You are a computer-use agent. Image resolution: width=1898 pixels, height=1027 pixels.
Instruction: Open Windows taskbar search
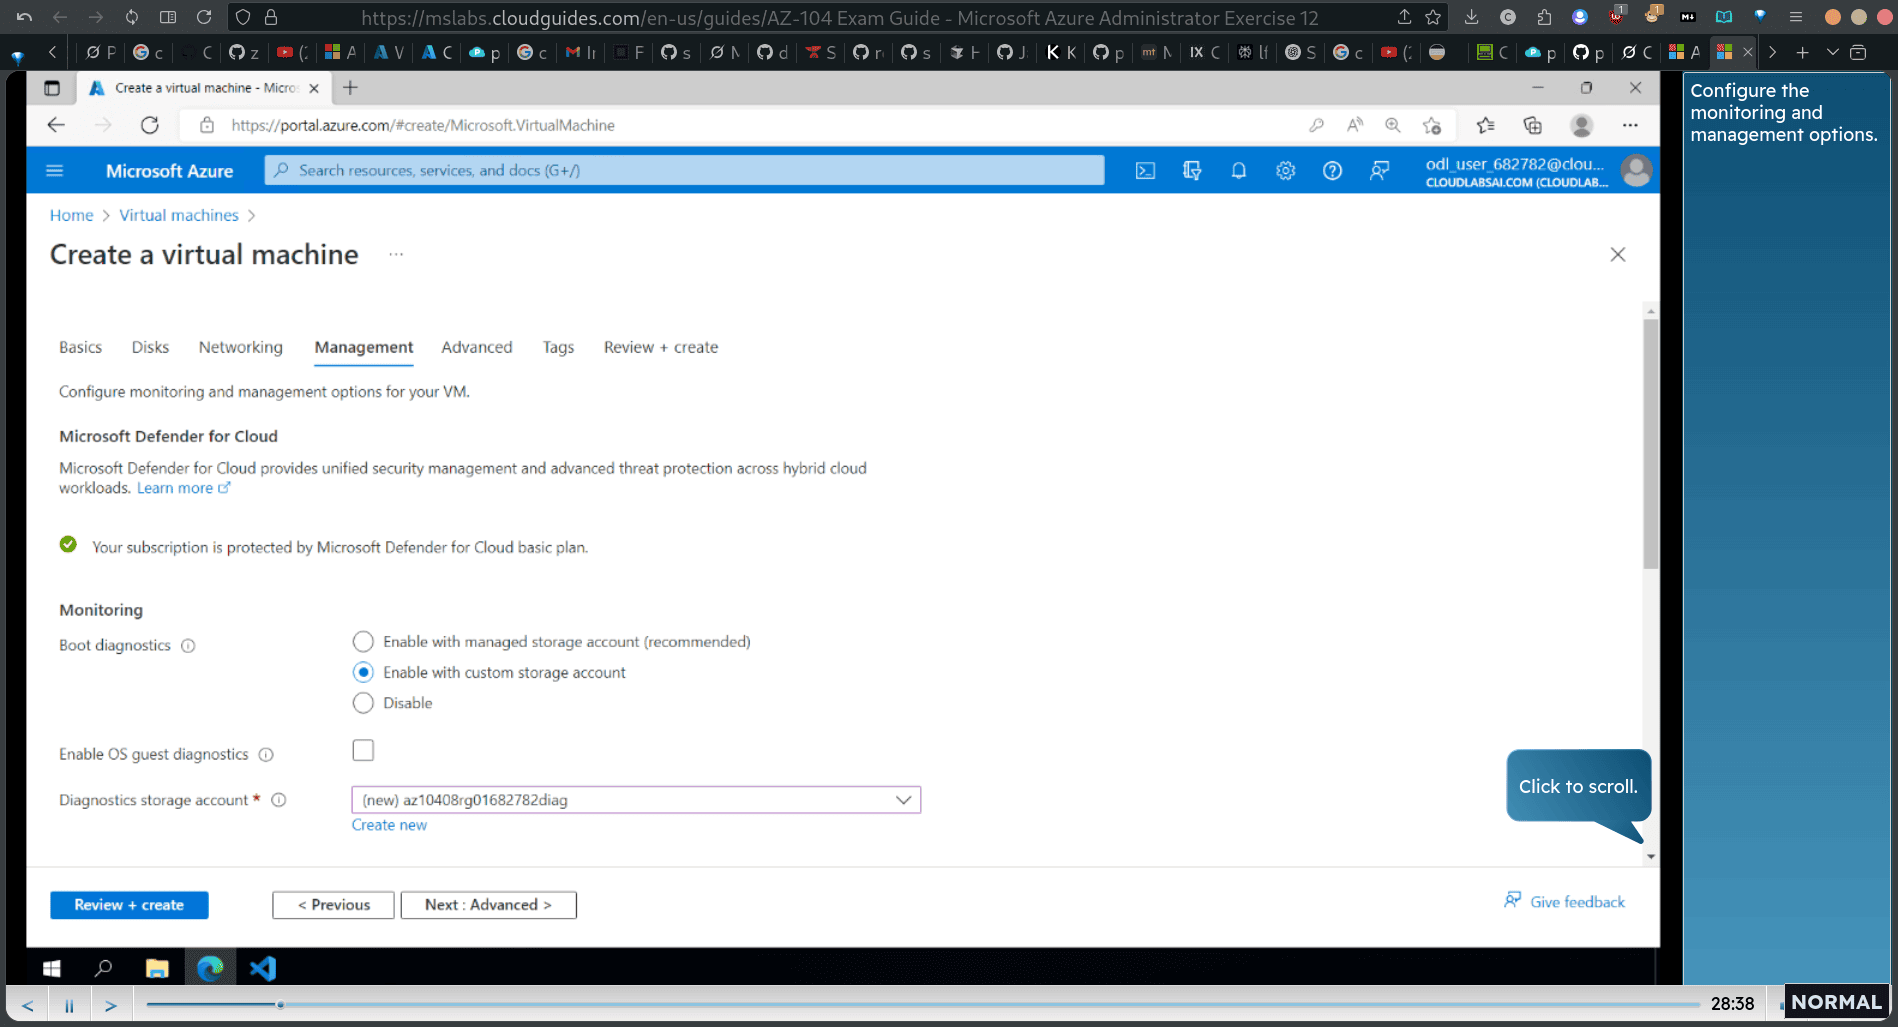103,968
